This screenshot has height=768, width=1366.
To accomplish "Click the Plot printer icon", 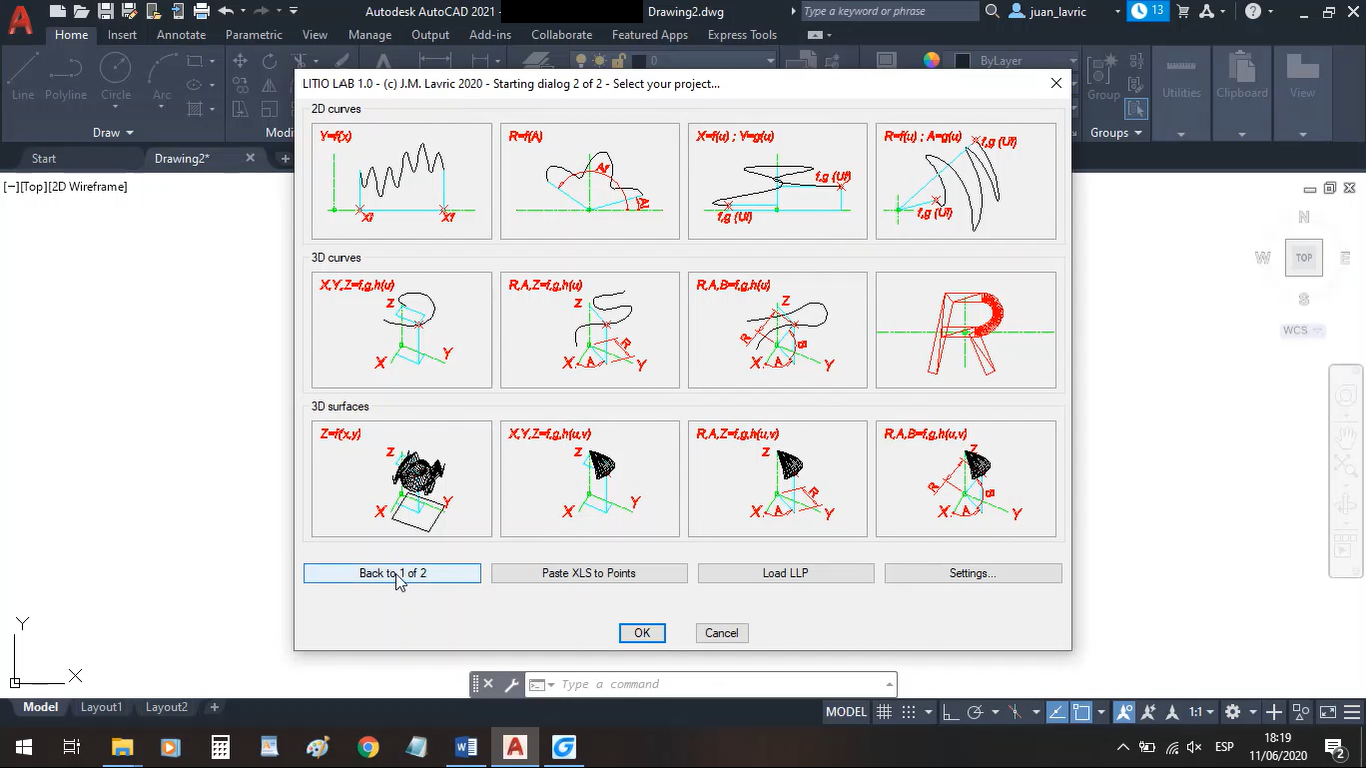I will click(201, 11).
